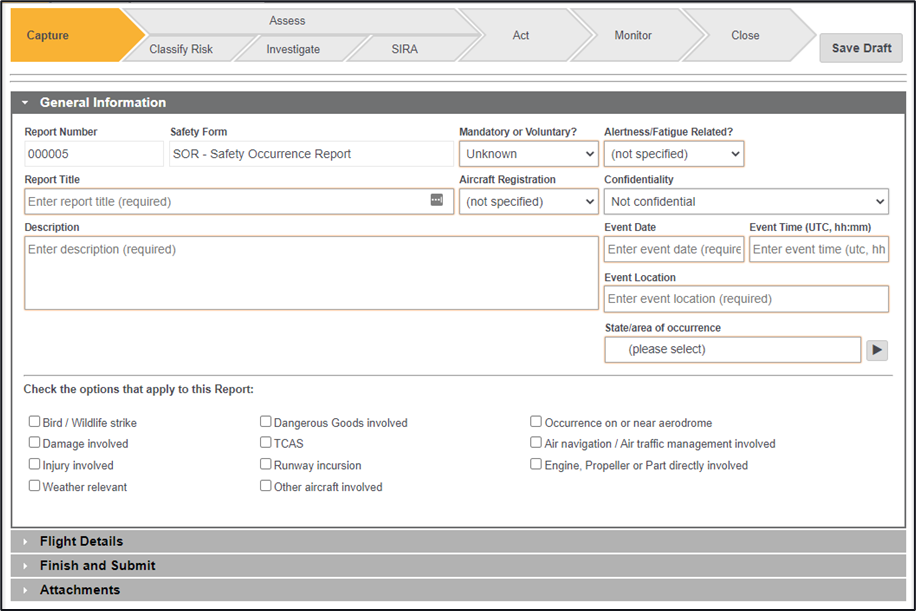Click the arrow button beside State/area of occurrence
The width and height of the screenshot is (916, 611).
pos(876,350)
